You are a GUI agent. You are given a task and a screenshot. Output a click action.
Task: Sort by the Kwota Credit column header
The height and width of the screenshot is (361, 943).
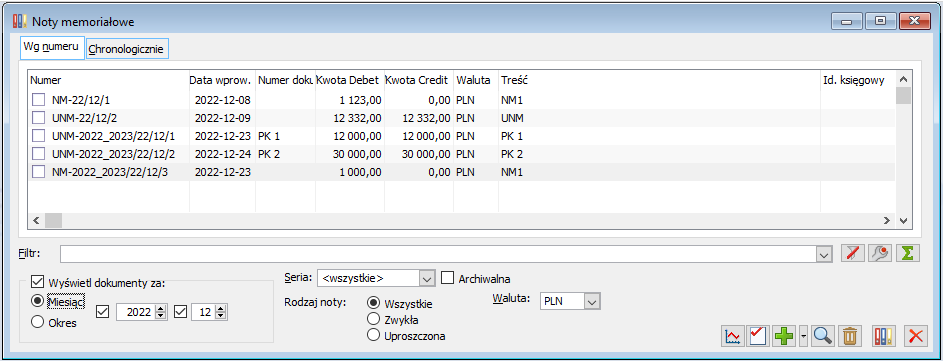[418, 80]
